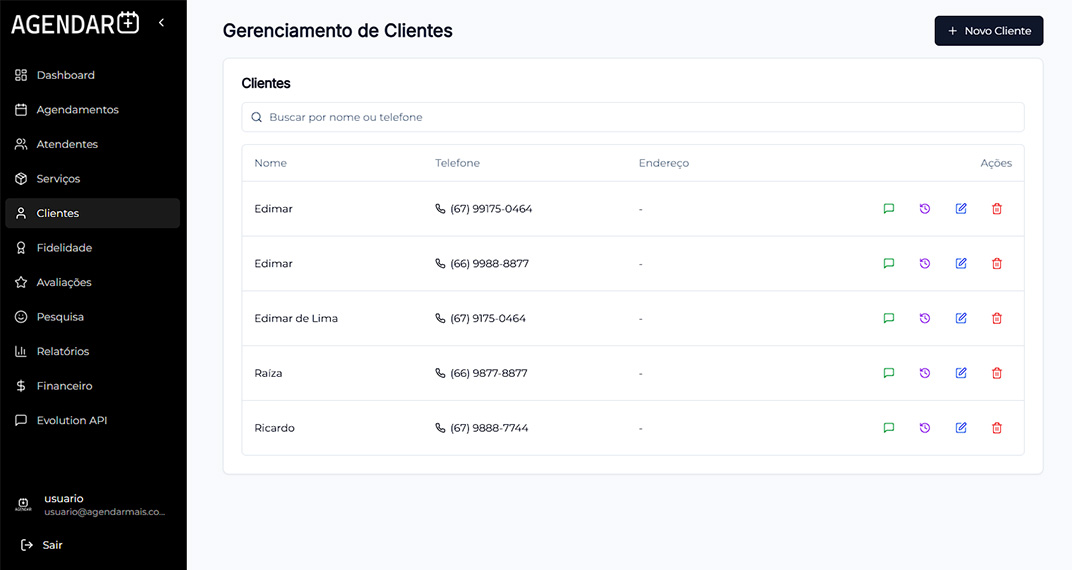View history for client (66) 9988-8877
This screenshot has height=570, width=1072.
coord(925,263)
